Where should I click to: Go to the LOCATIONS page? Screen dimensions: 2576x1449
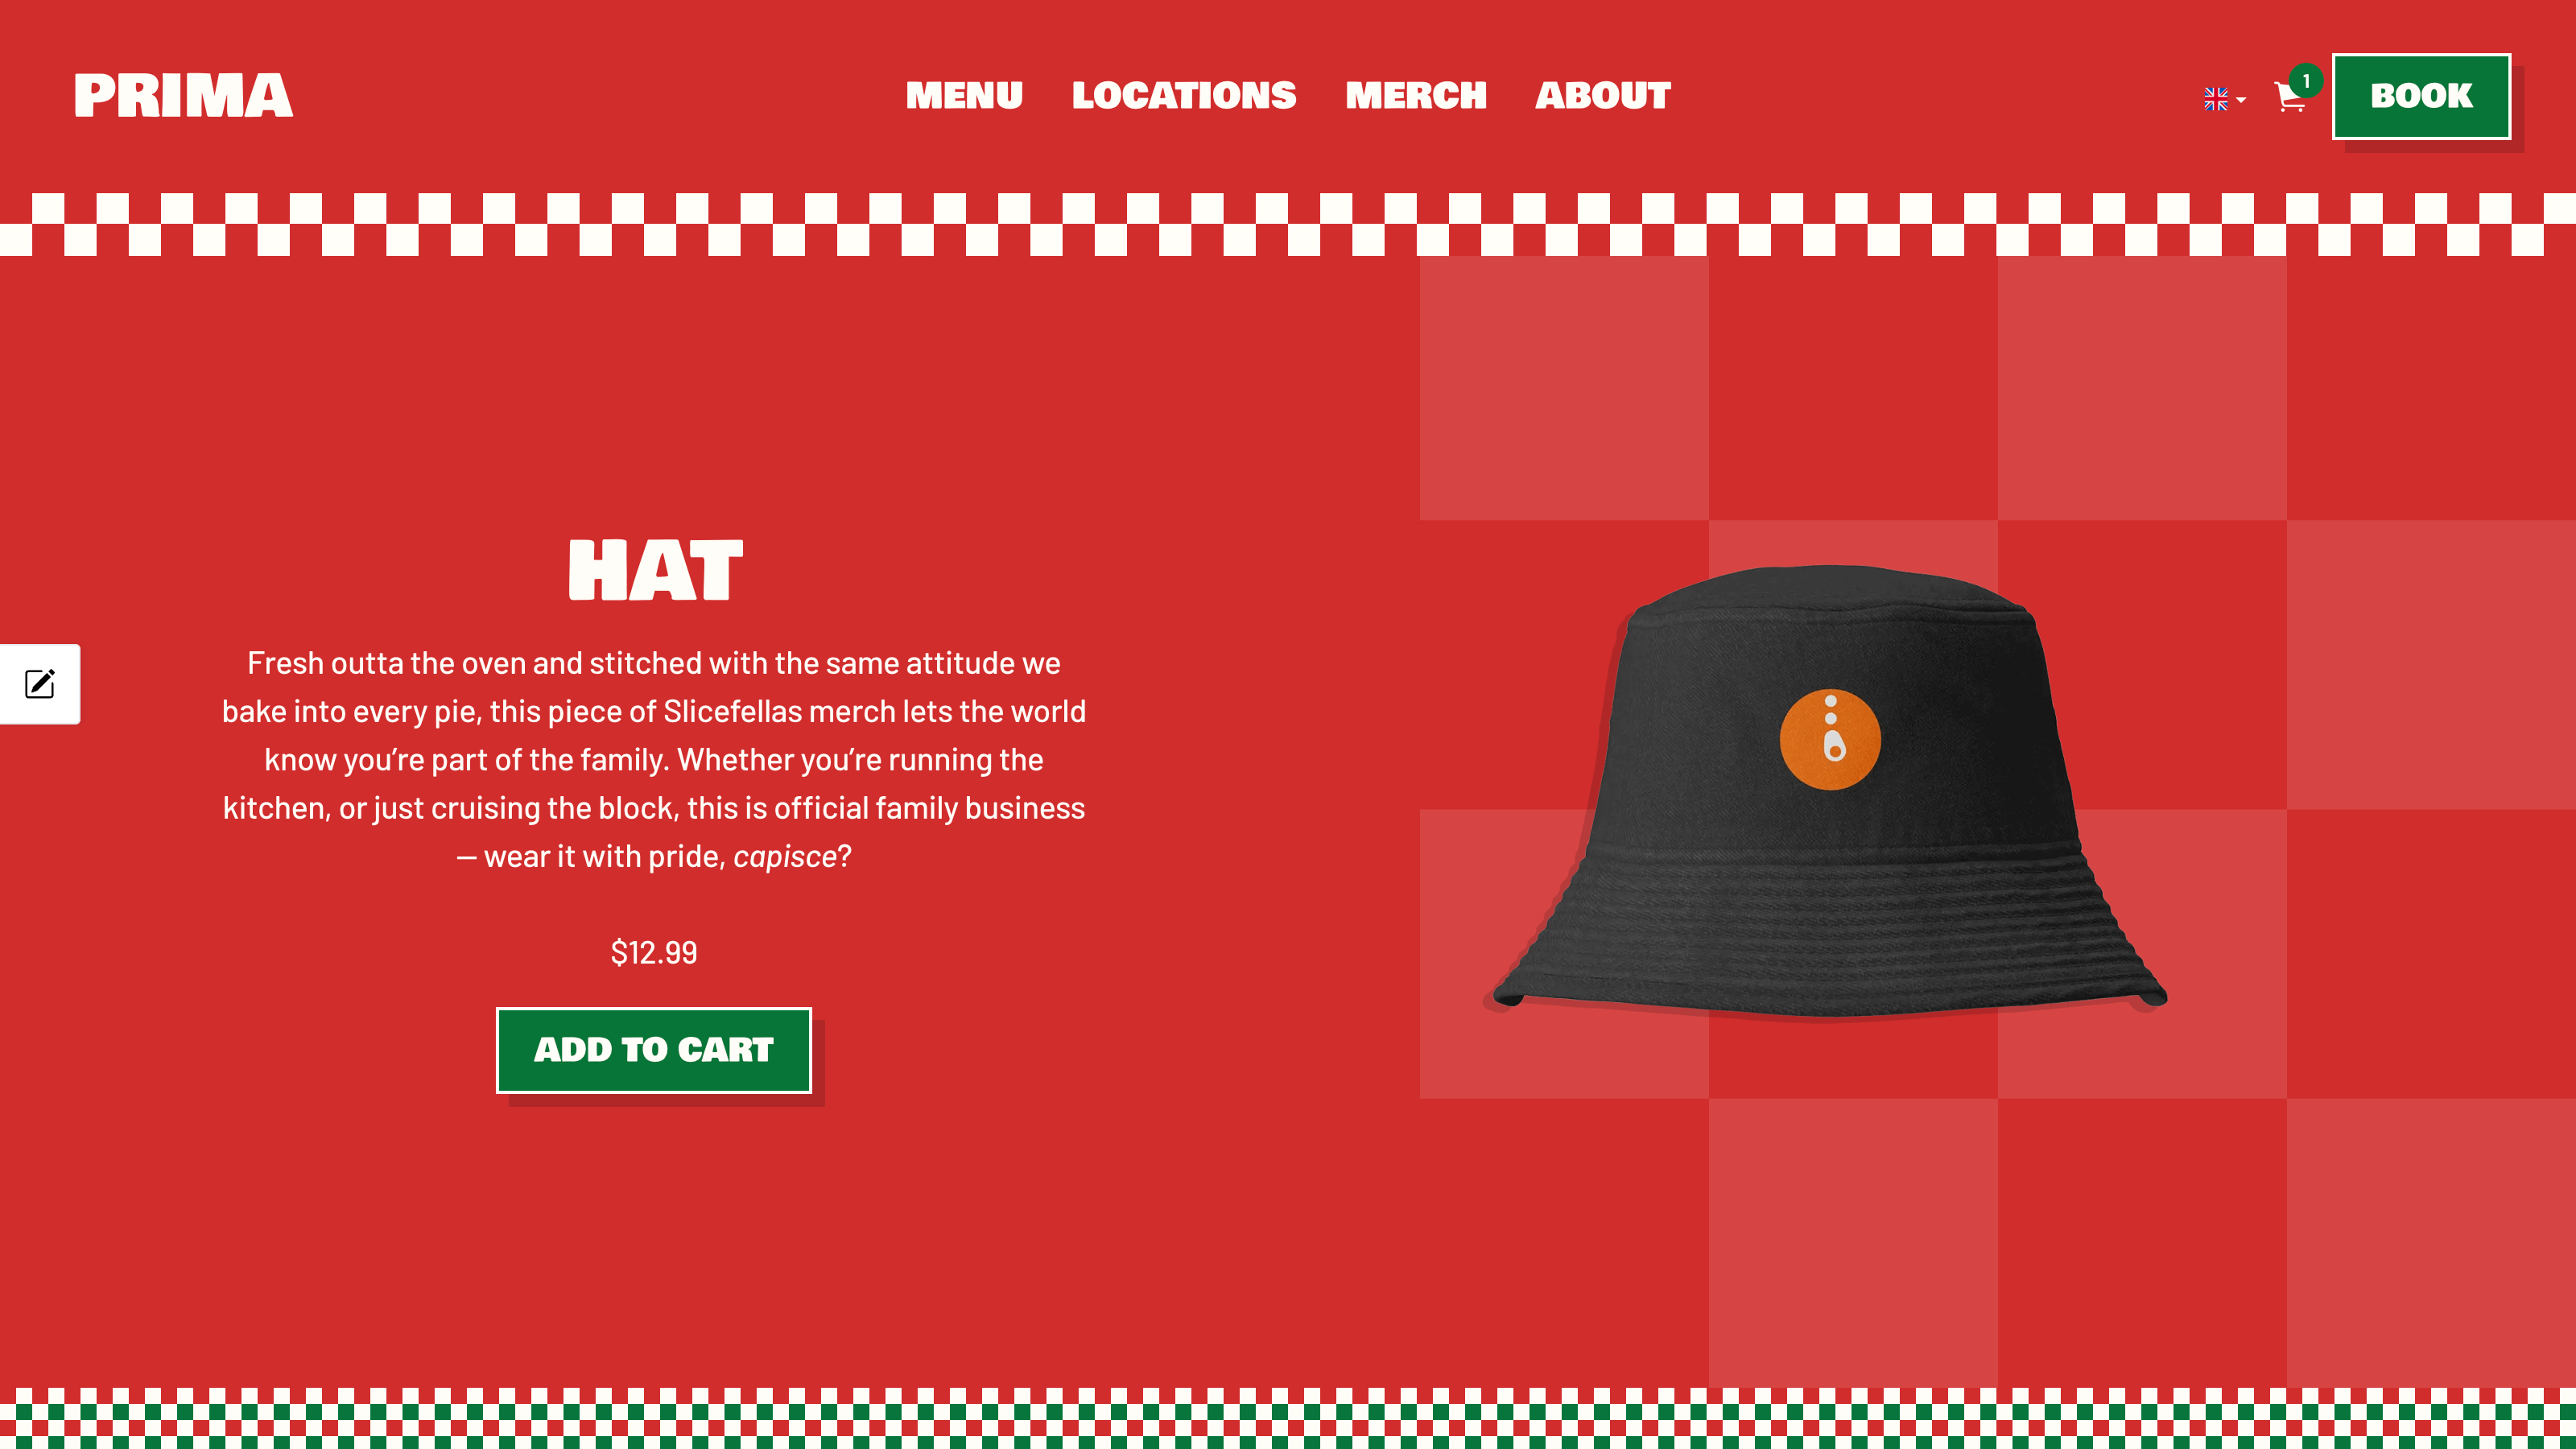pyautogui.click(x=1184, y=96)
